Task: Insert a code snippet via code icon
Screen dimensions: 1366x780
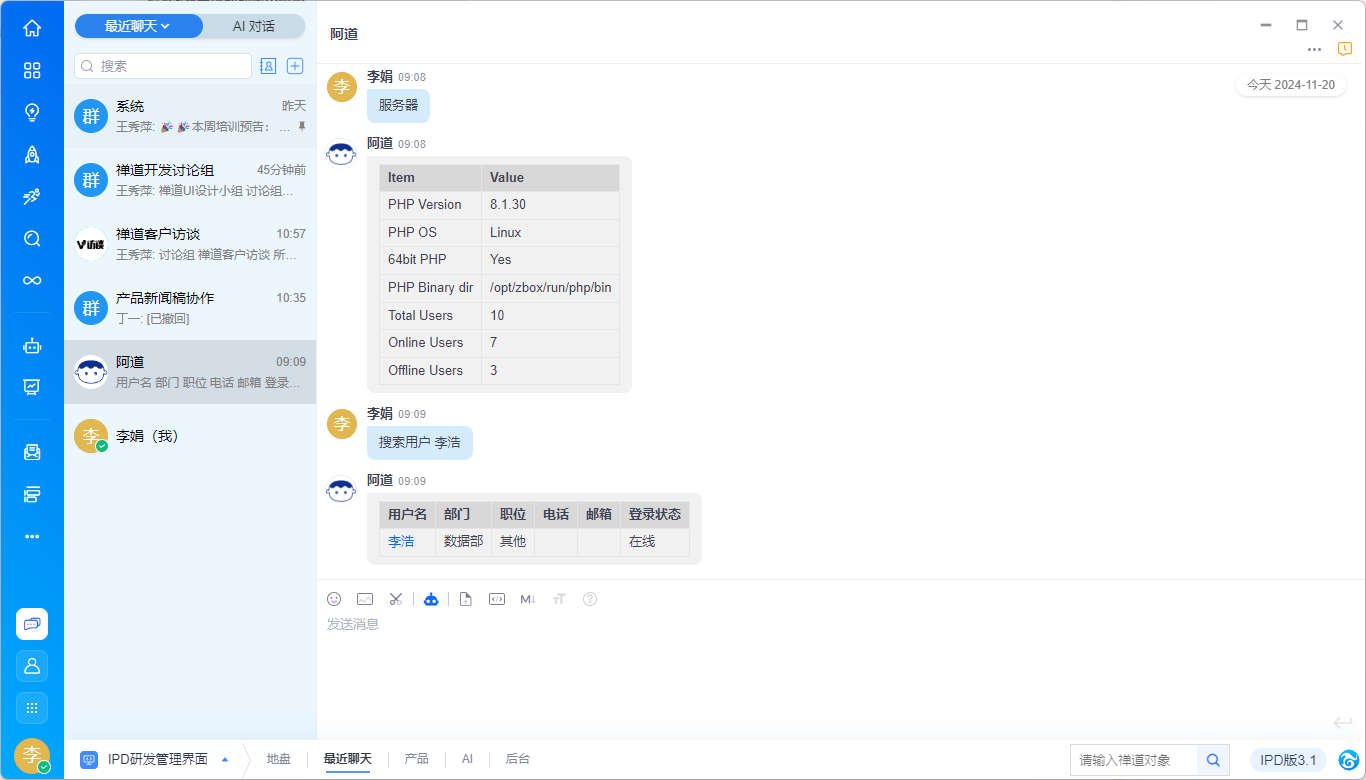Action: click(497, 599)
